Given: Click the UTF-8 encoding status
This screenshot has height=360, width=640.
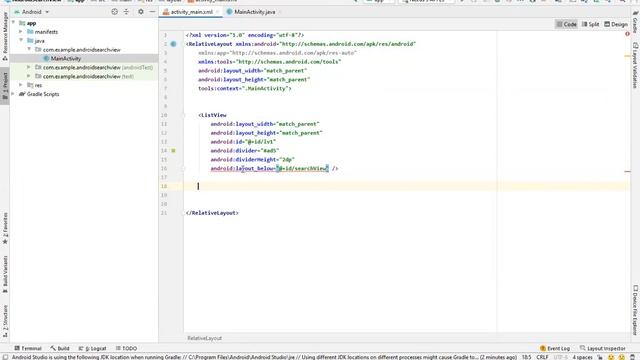Looking at the screenshot, I should 560,357.
